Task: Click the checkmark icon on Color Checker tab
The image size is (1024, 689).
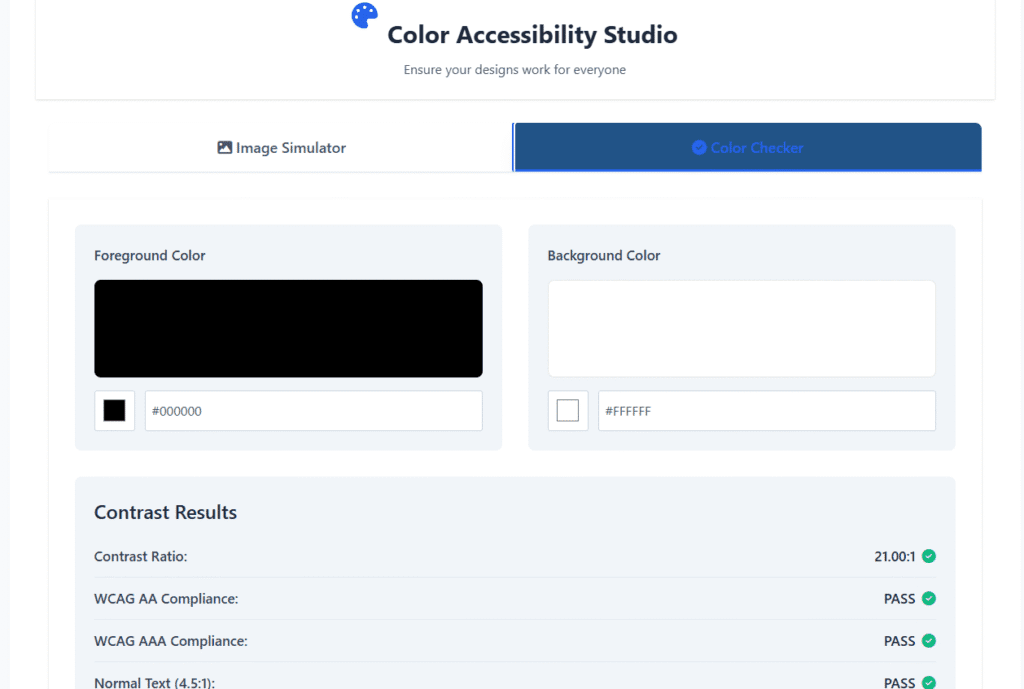Action: (x=699, y=147)
